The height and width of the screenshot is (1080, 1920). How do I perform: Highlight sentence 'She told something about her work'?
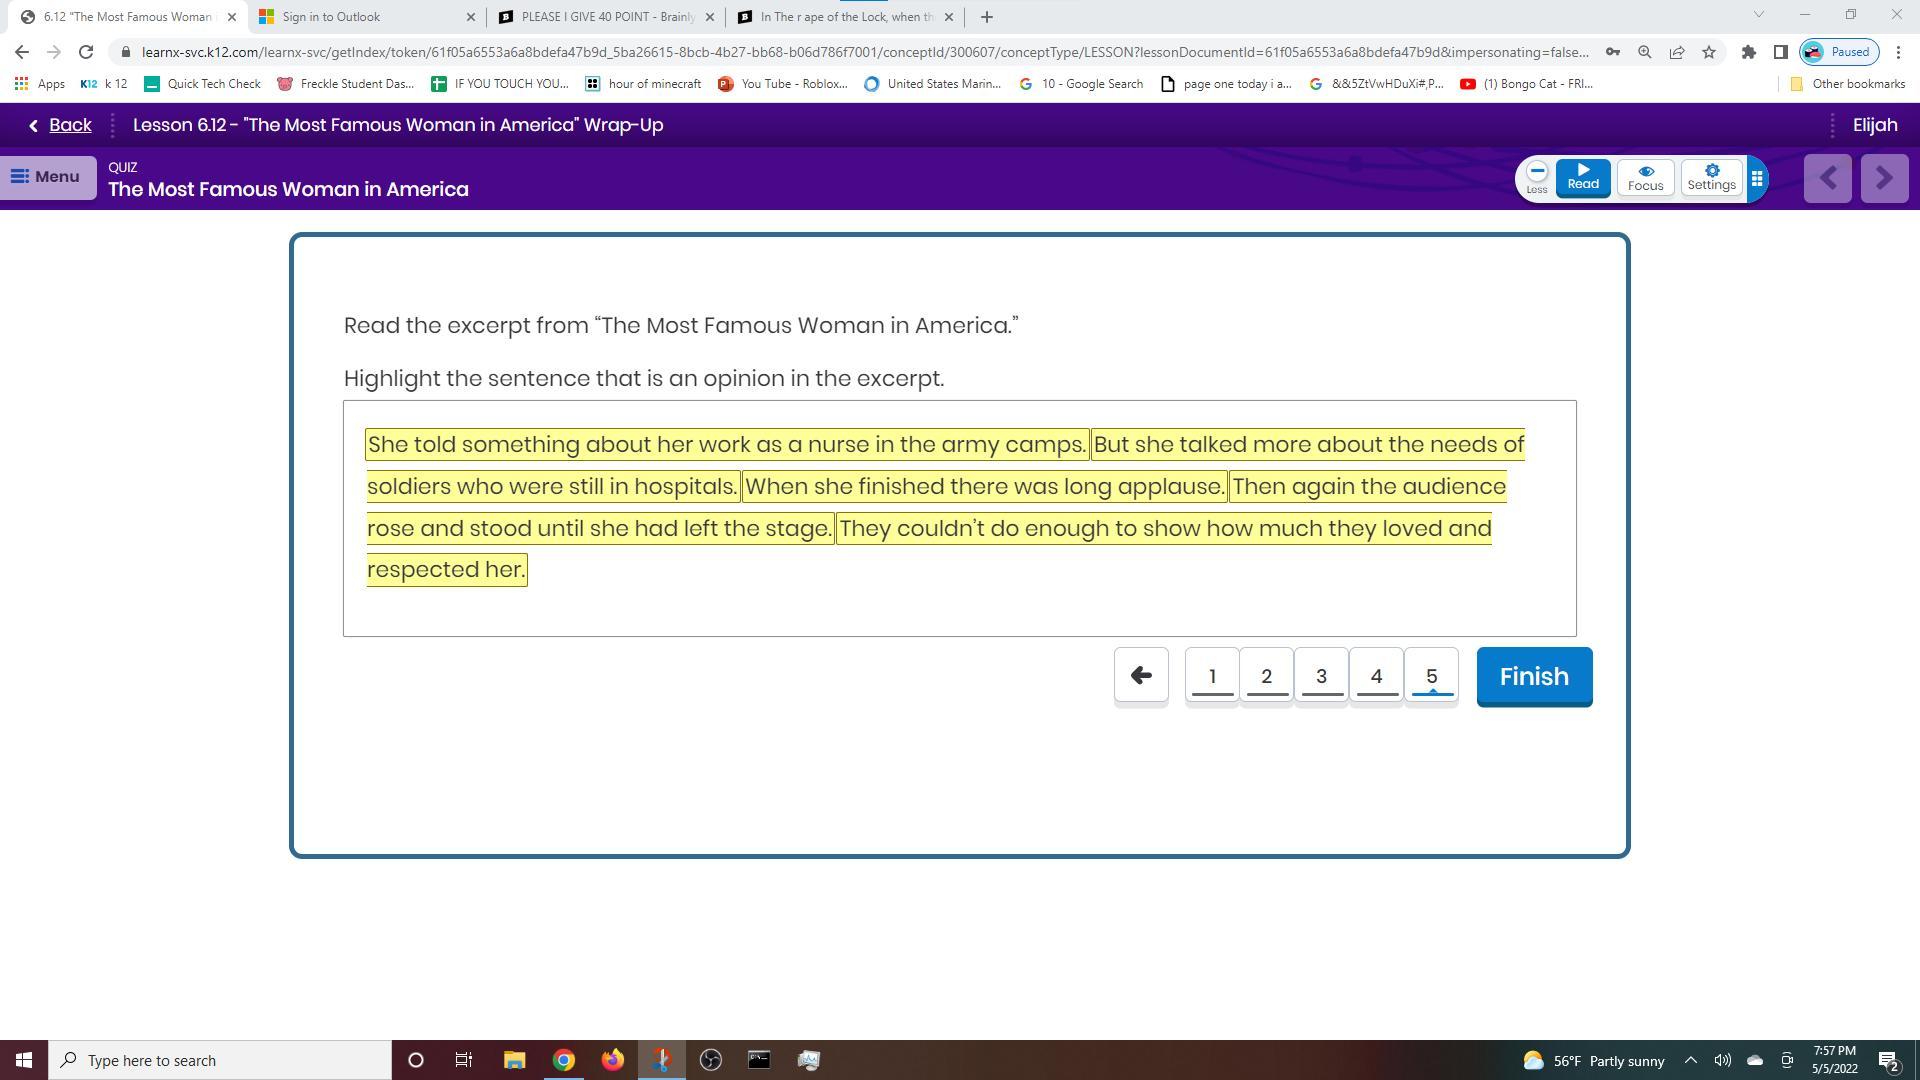[x=726, y=445]
